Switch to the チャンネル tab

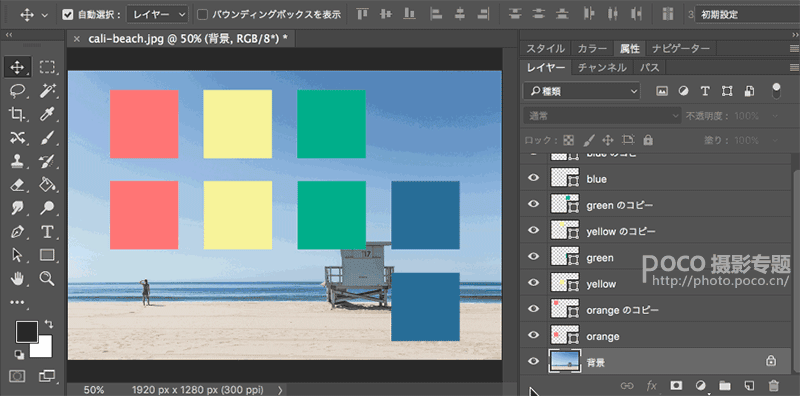point(602,67)
